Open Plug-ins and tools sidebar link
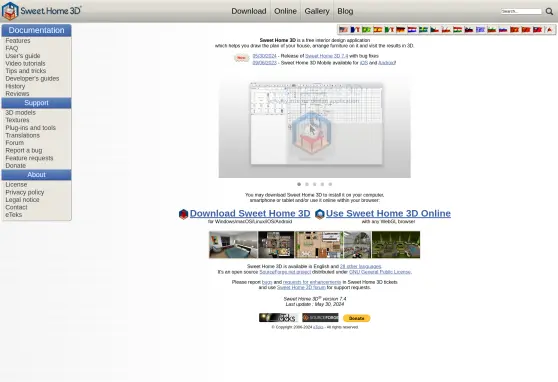This screenshot has width=558, height=382. click(x=31, y=127)
